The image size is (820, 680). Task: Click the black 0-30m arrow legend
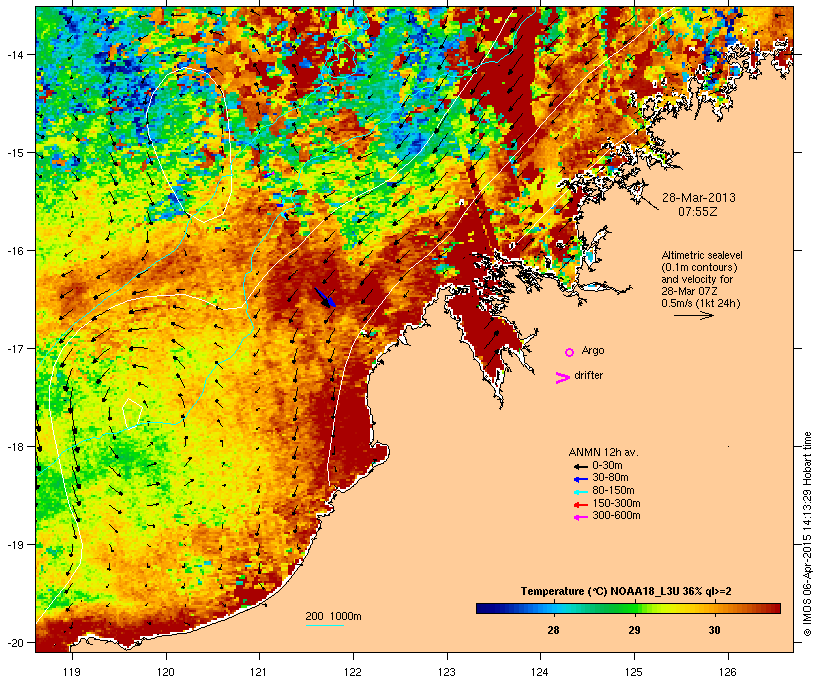[x=580, y=466]
